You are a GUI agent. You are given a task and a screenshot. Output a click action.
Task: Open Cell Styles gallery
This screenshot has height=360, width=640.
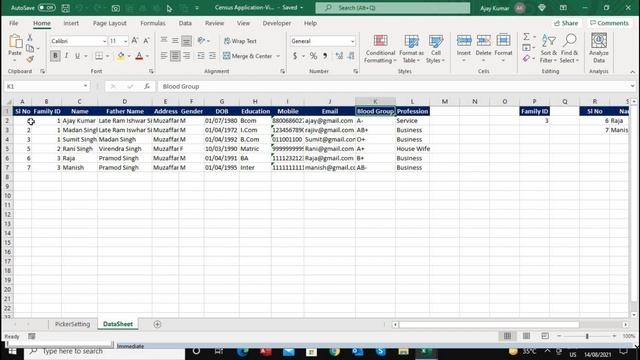click(x=436, y=49)
